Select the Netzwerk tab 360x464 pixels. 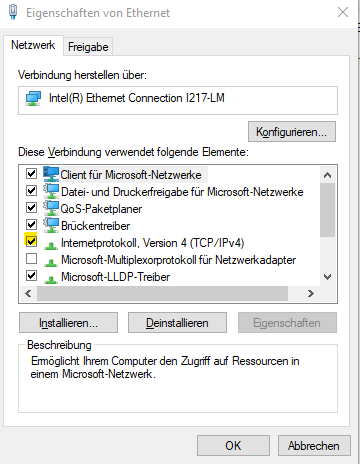pyautogui.click(x=33, y=45)
